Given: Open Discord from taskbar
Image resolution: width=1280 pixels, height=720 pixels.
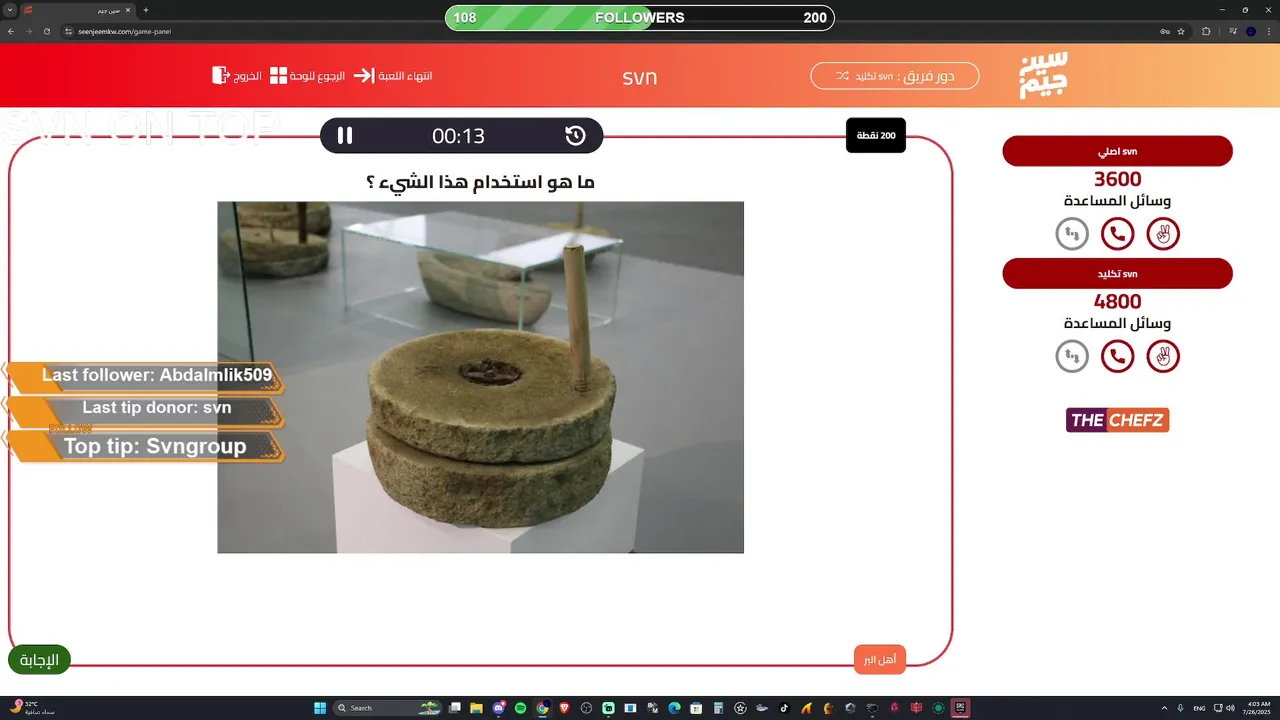Looking at the screenshot, I should [x=499, y=708].
